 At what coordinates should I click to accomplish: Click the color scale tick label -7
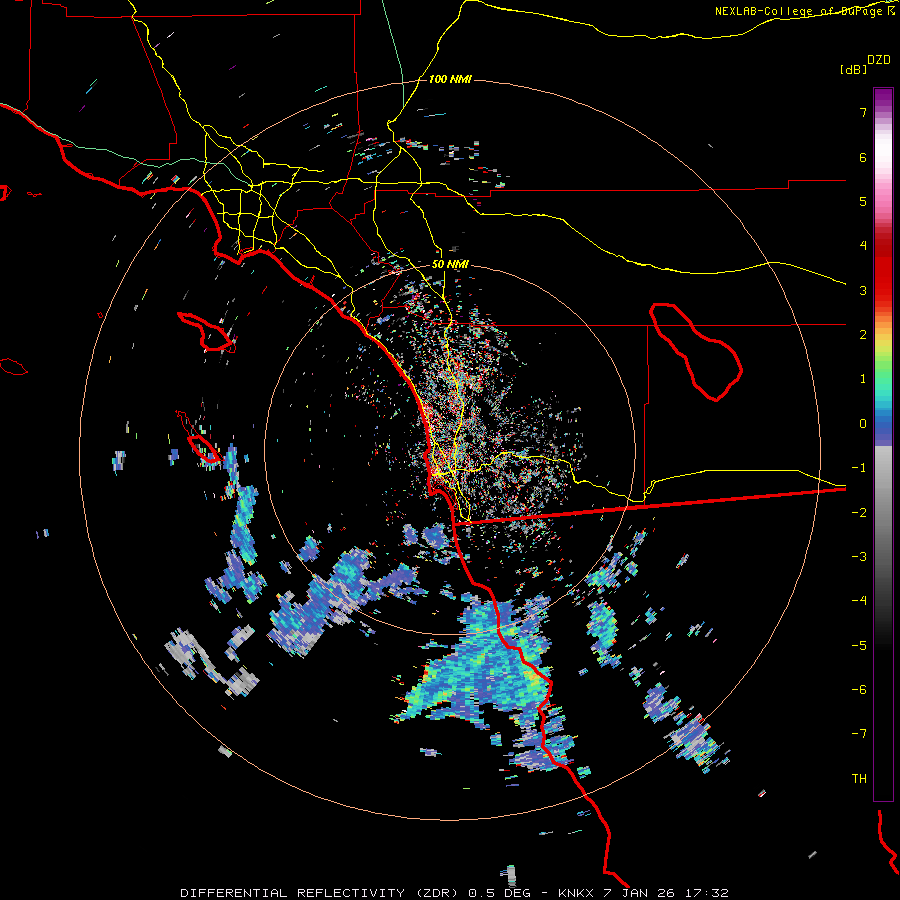(859, 734)
